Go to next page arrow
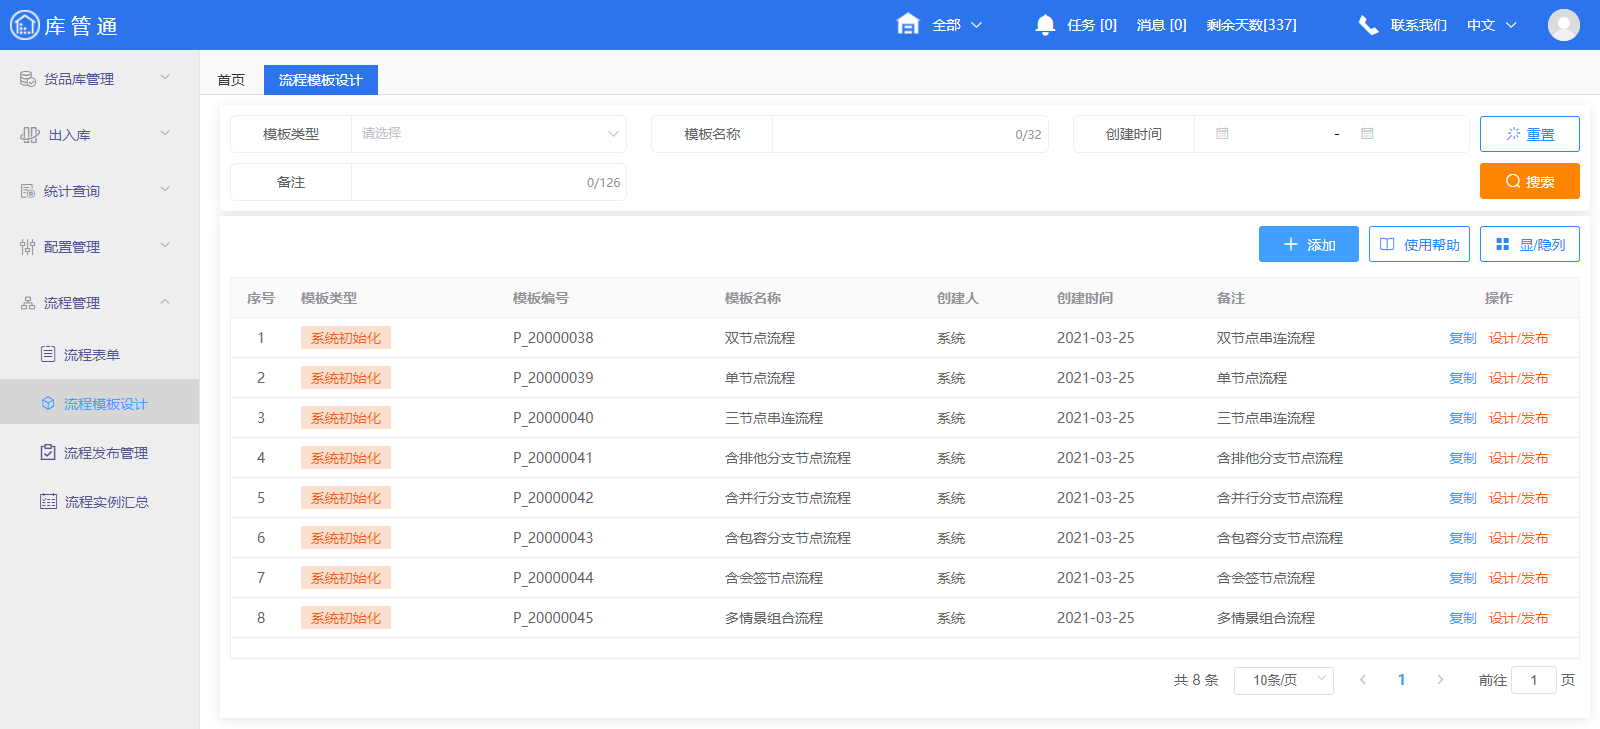This screenshot has height=729, width=1600. click(x=1440, y=680)
